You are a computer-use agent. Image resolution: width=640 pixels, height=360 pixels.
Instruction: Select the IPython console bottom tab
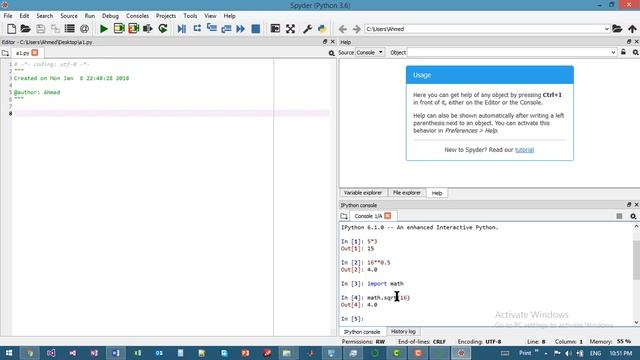click(x=362, y=332)
